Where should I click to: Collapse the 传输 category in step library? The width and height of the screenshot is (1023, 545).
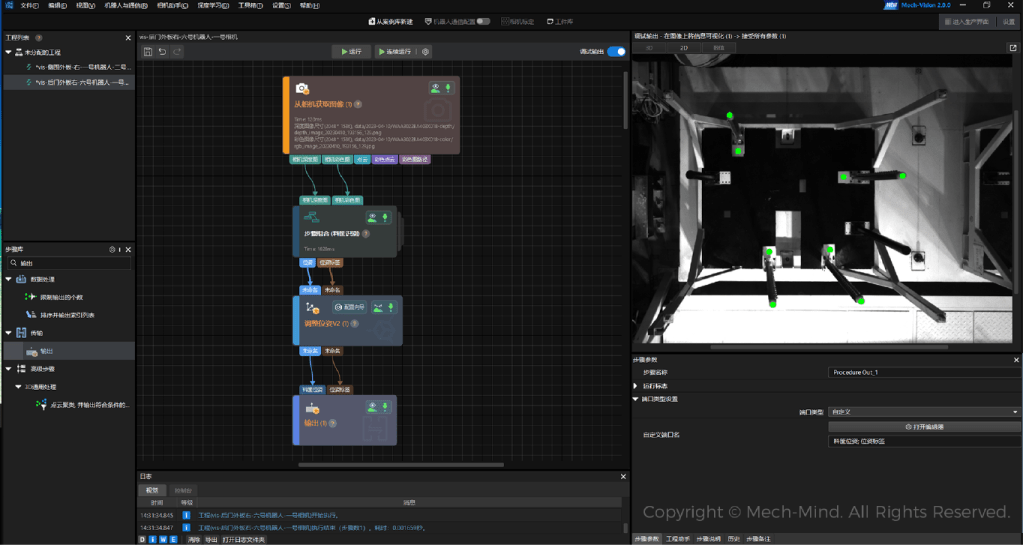point(8,332)
